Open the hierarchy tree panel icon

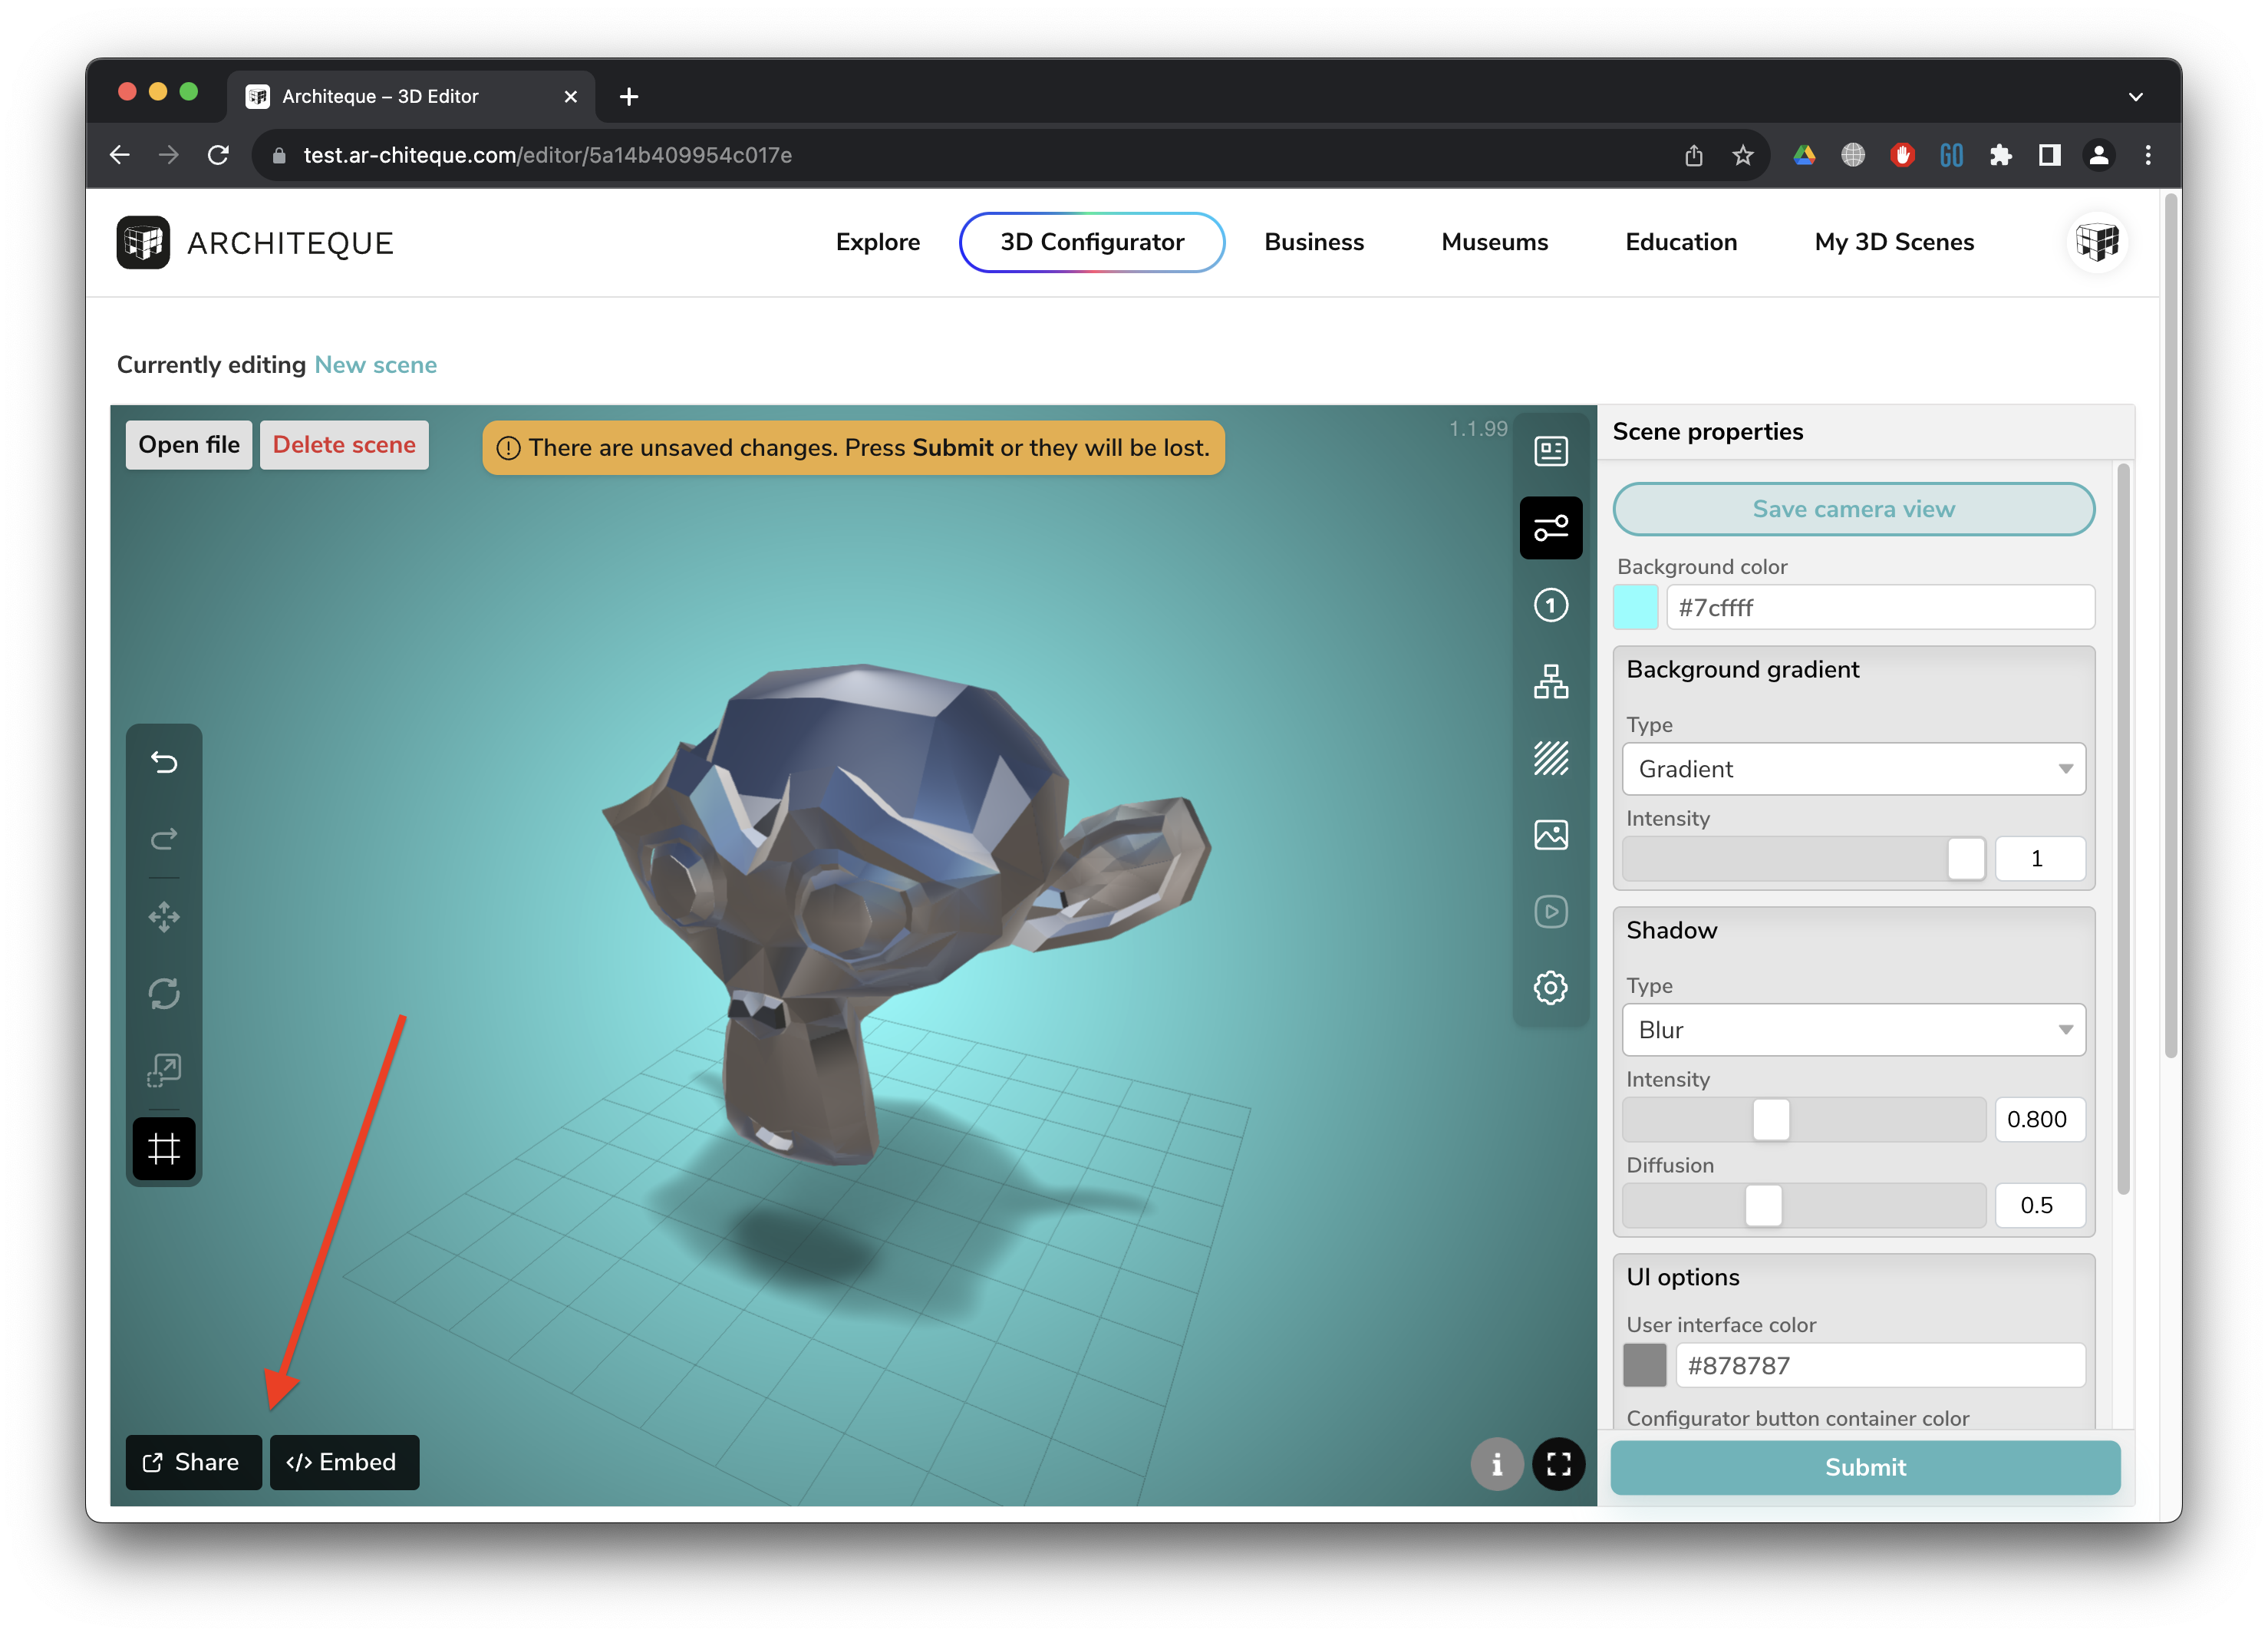[1550, 682]
